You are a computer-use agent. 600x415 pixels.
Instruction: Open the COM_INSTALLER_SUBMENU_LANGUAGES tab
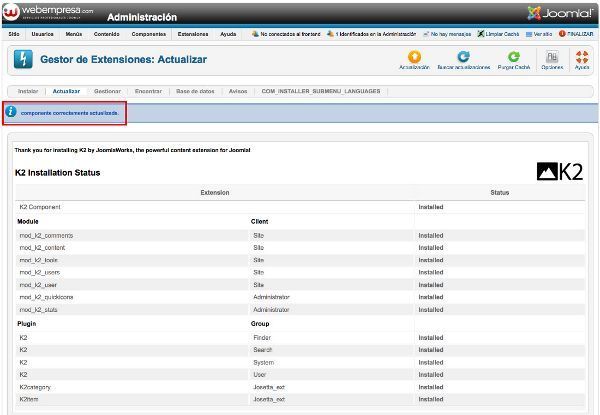pos(321,91)
